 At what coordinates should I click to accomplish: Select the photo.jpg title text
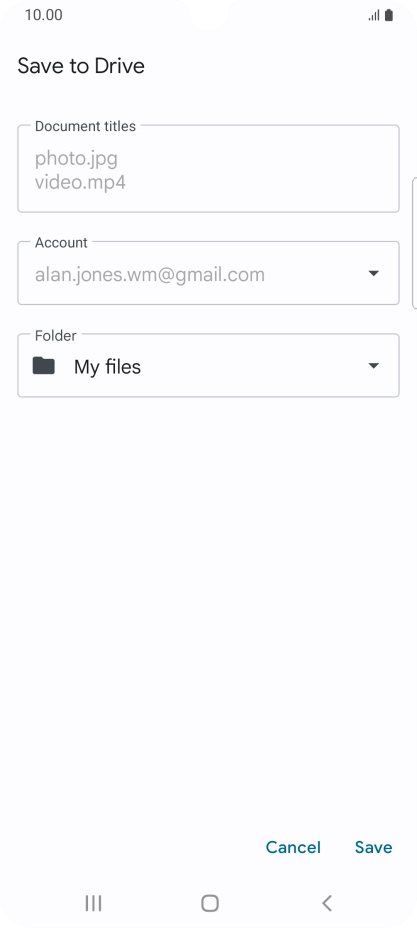(x=76, y=159)
